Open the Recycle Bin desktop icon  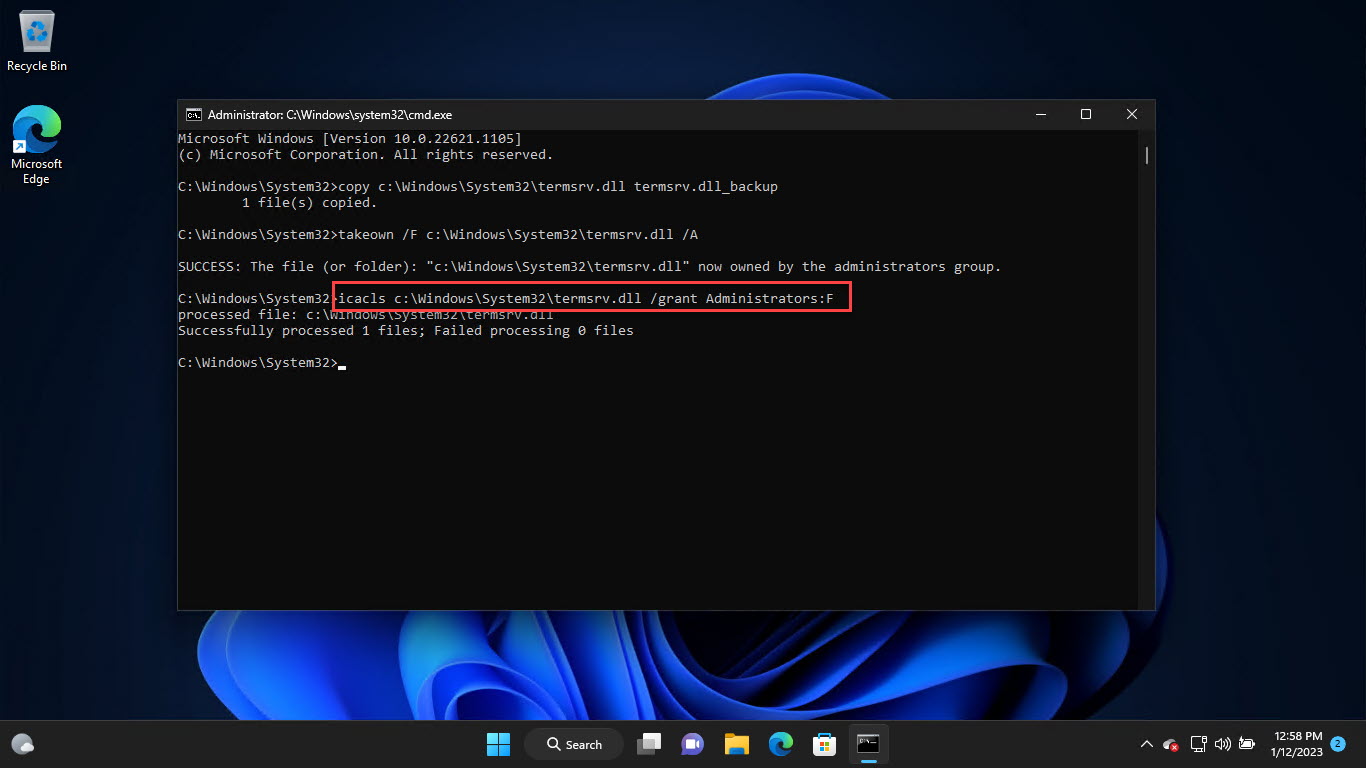tap(37, 40)
